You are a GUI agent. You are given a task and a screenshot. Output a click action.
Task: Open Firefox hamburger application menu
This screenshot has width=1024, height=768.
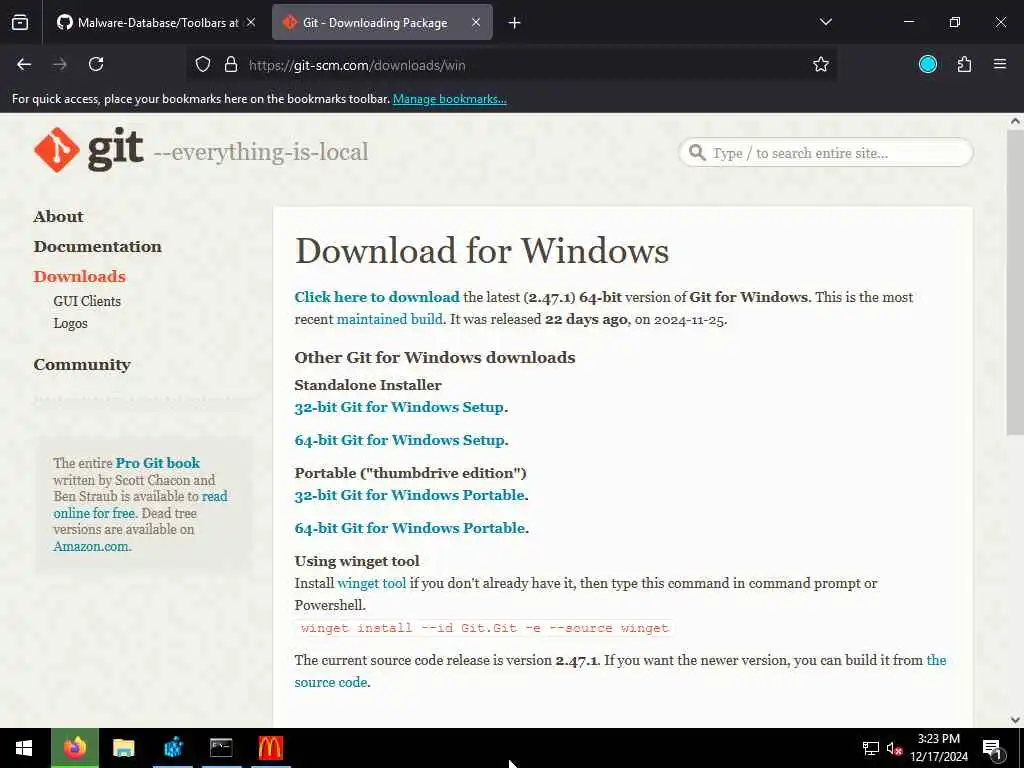coord(1000,64)
